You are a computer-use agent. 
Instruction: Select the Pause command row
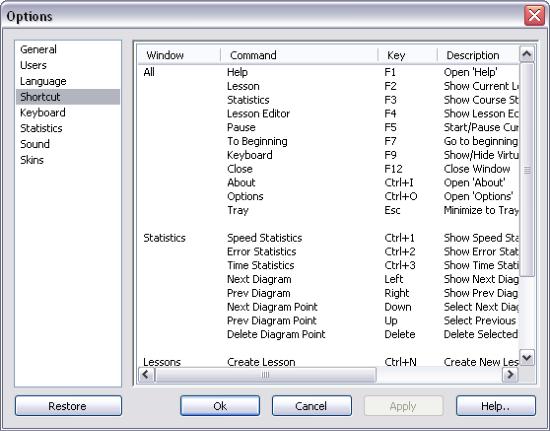[x=241, y=127]
